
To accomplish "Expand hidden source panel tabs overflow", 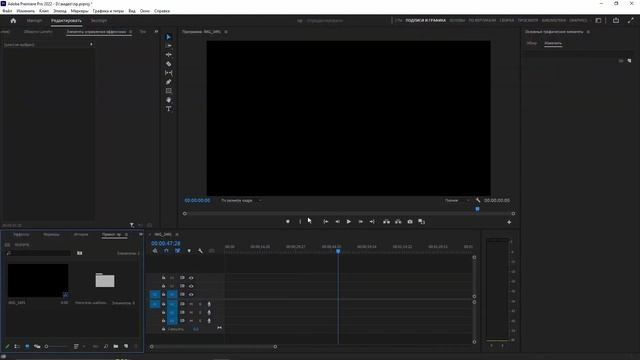I will coord(156,31).
